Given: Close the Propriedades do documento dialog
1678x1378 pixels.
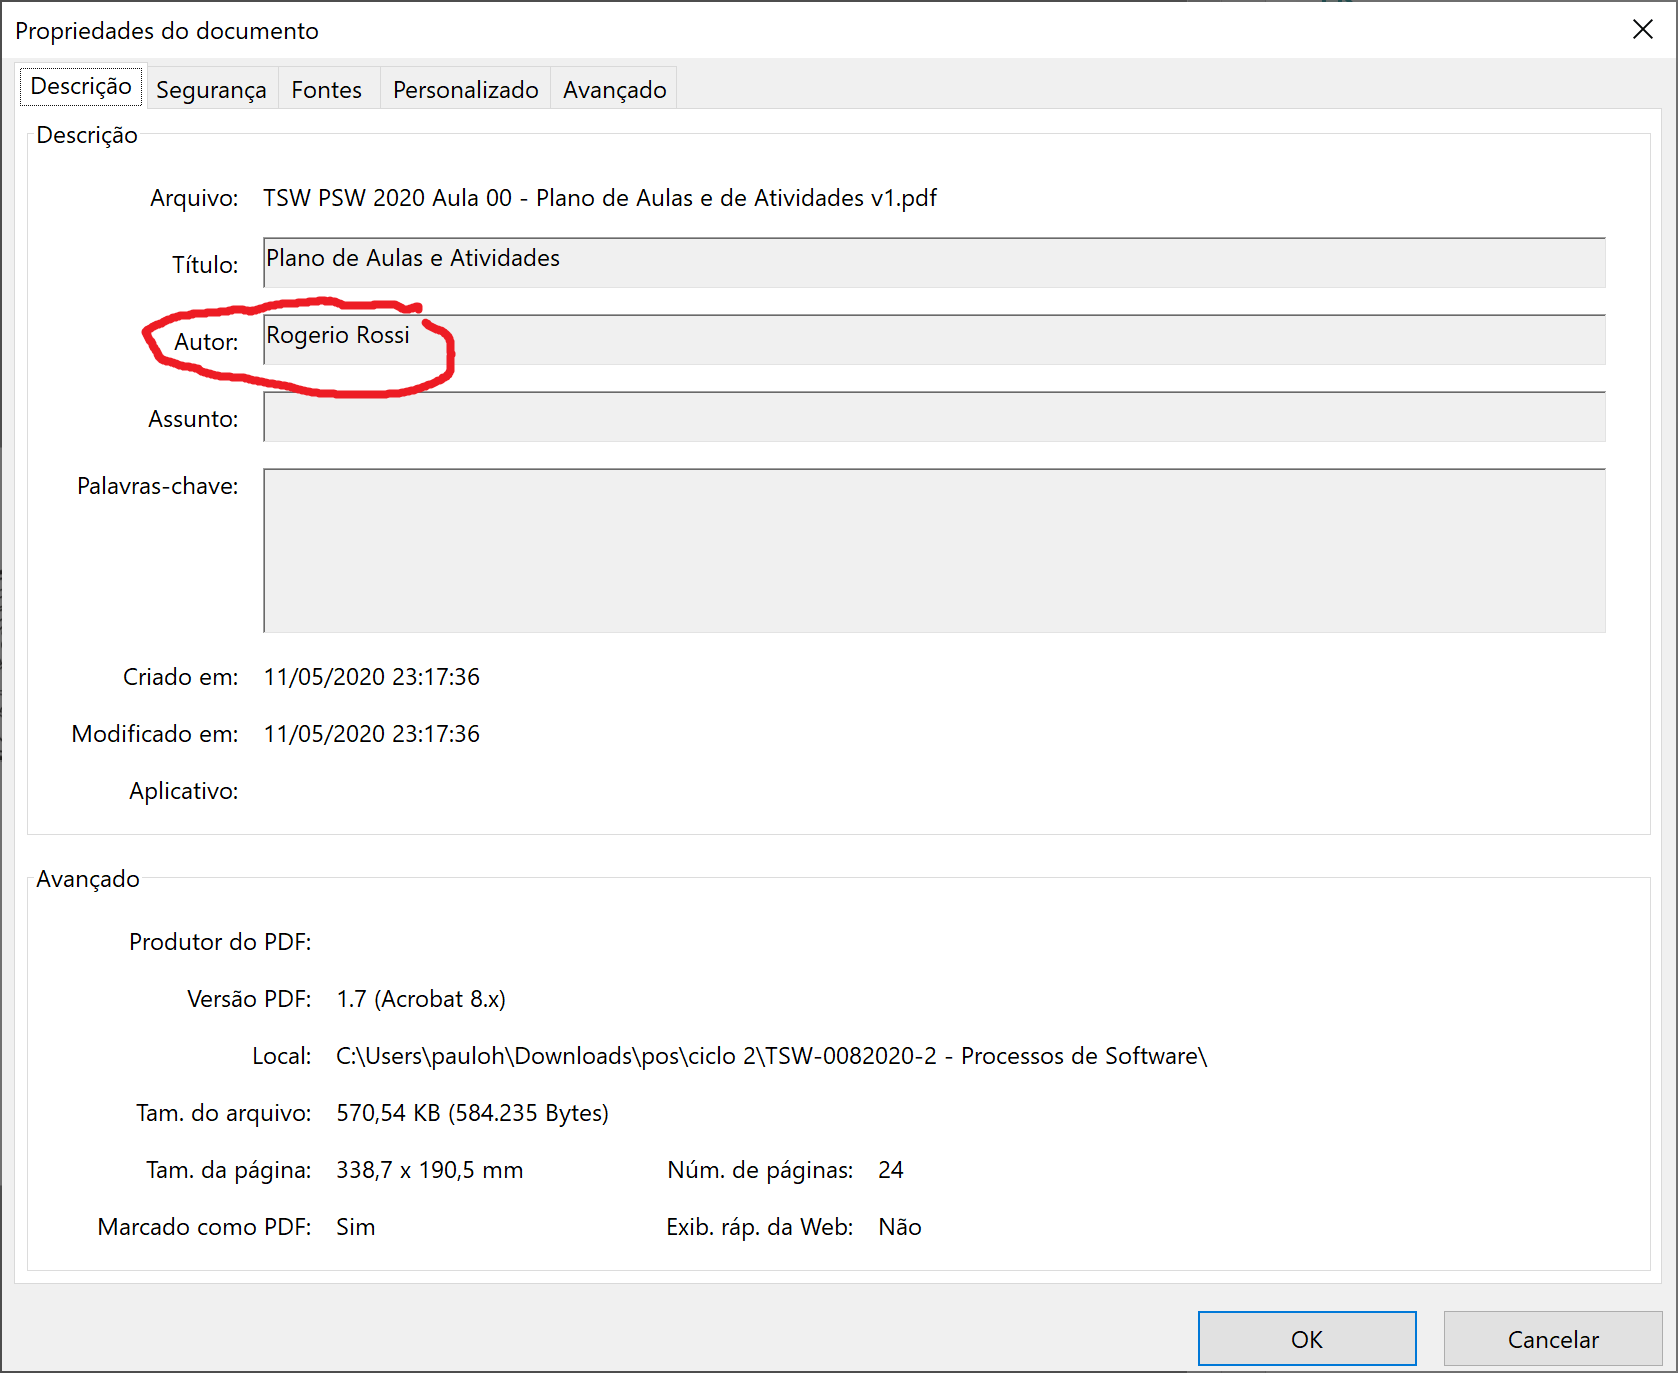Looking at the screenshot, I should tap(1643, 30).
